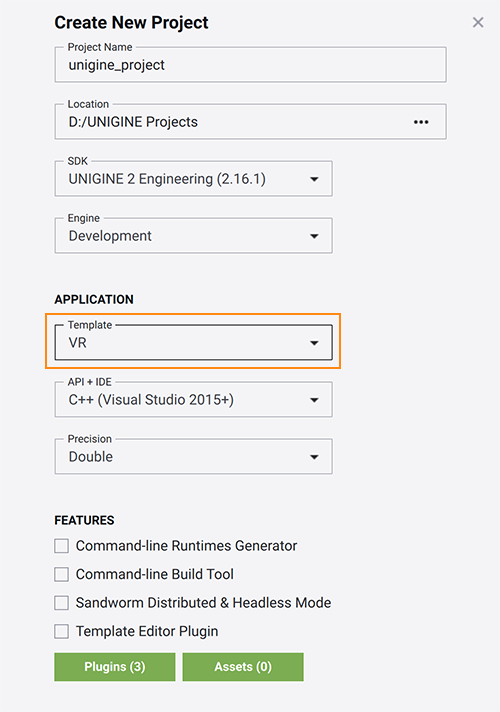Open the VR template dropdown
This screenshot has width=500, height=712.
[193, 342]
